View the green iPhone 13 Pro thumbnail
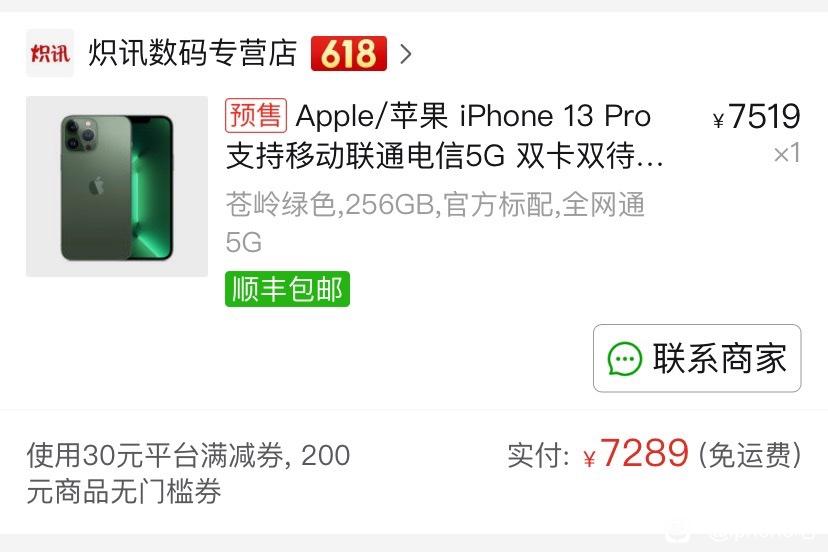 [117, 186]
